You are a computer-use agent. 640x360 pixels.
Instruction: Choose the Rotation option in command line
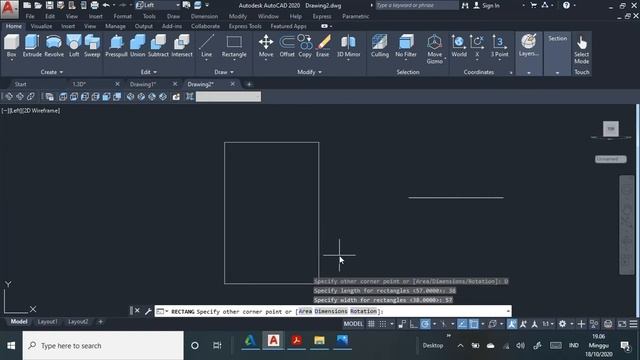[x=363, y=311]
